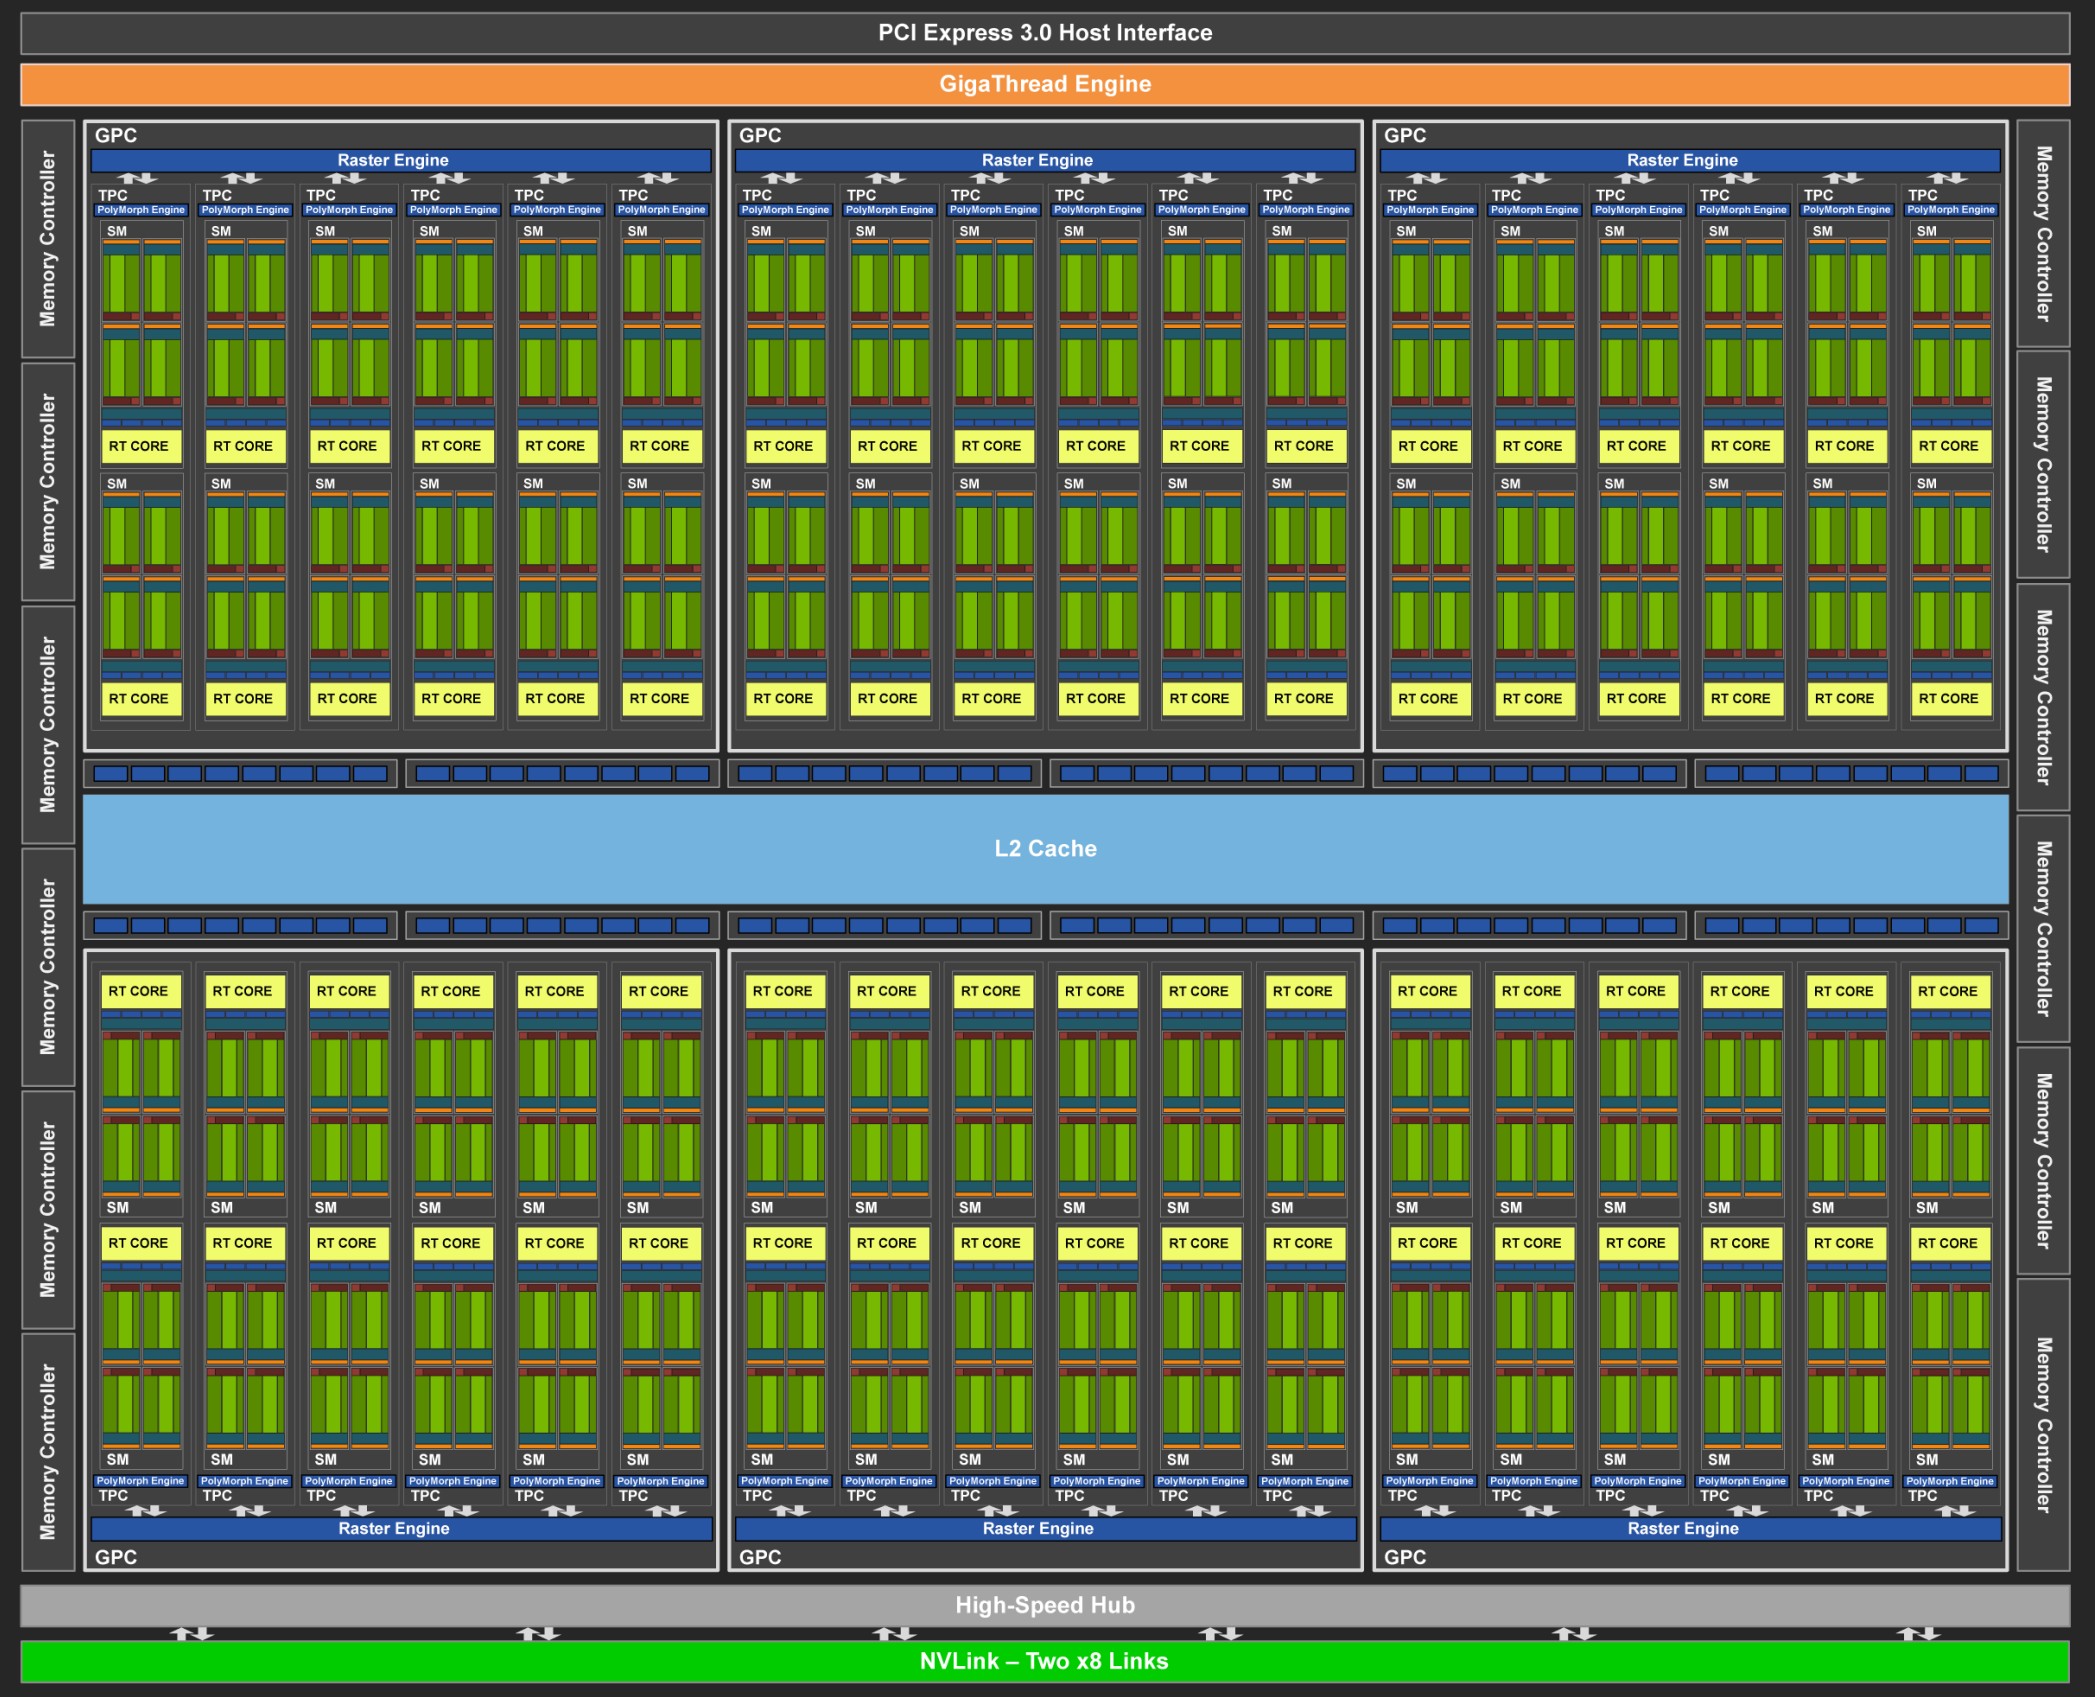Select the bottommost Memory Controller on the left edge
The width and height of the screenshot is (2095, 1697).
pos(48,1452)
